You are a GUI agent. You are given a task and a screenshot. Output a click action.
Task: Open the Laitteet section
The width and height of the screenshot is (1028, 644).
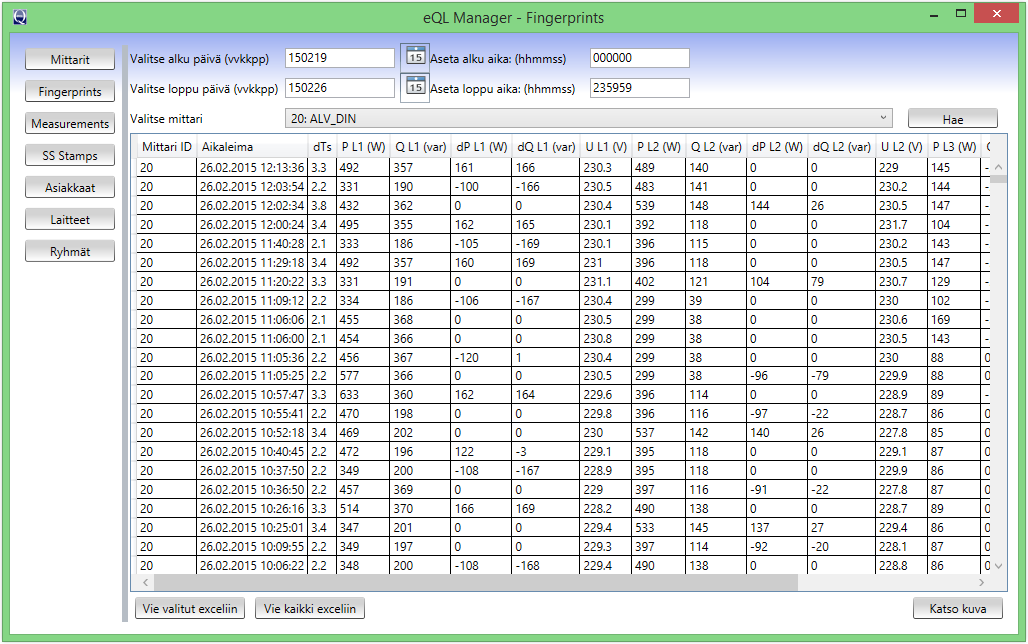click(70, 220)
